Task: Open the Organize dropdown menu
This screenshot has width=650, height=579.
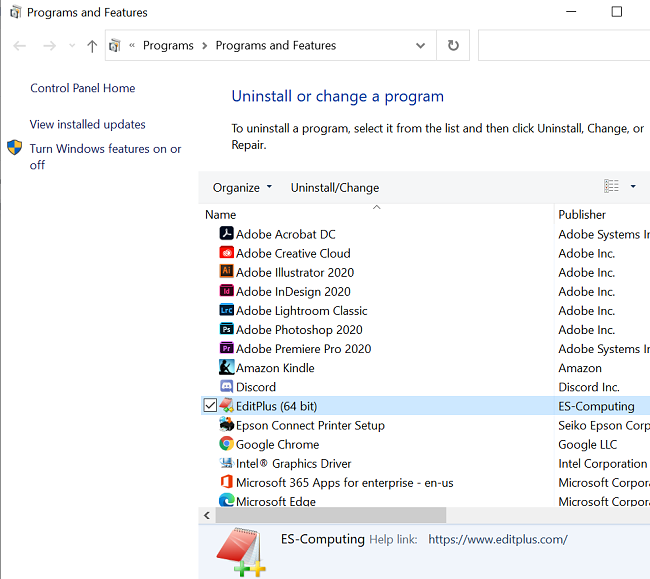Action: point(242,188)
